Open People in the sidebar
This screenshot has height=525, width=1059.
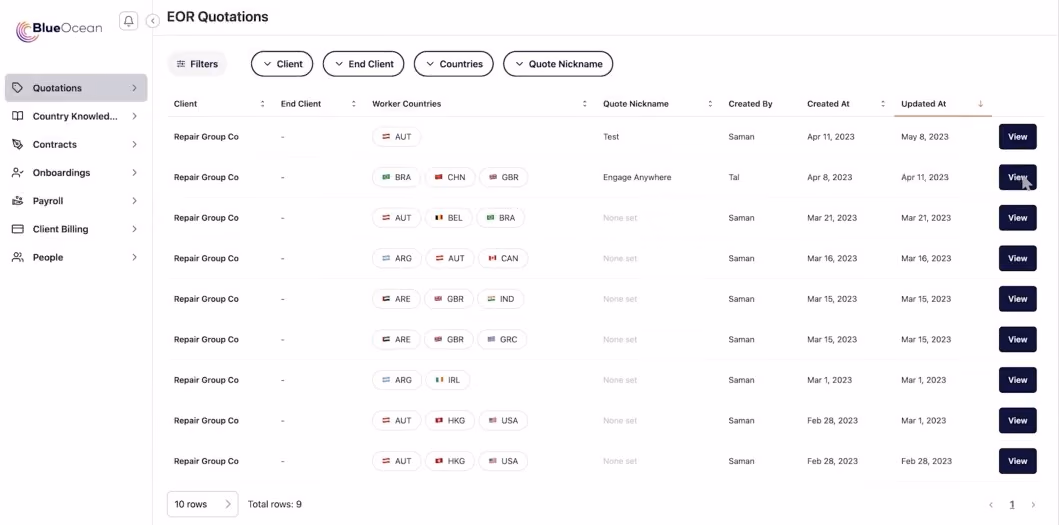click(76, 257)
